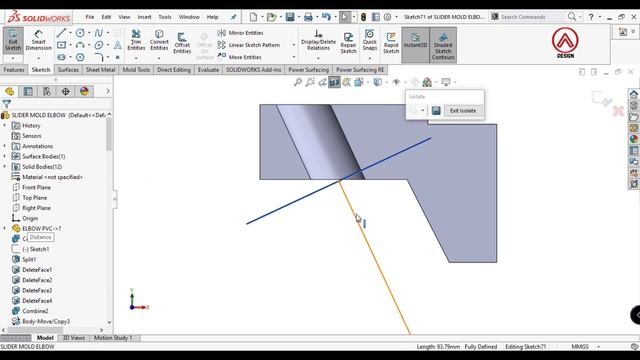The width and height of the screenshot is (640, 360).
Task: Open DimXpertManager crosshair tab
Action: click(x=66, y=91)
